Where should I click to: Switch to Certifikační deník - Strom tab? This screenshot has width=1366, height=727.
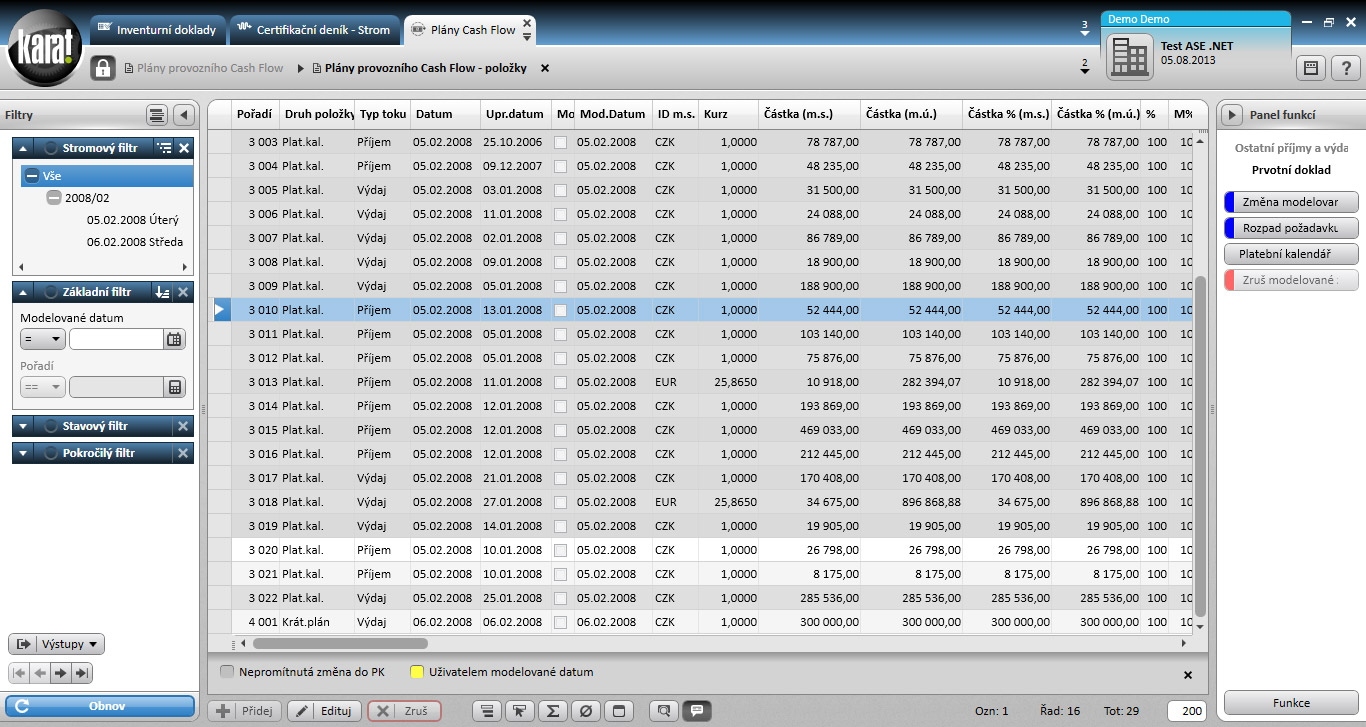(314, 30)
